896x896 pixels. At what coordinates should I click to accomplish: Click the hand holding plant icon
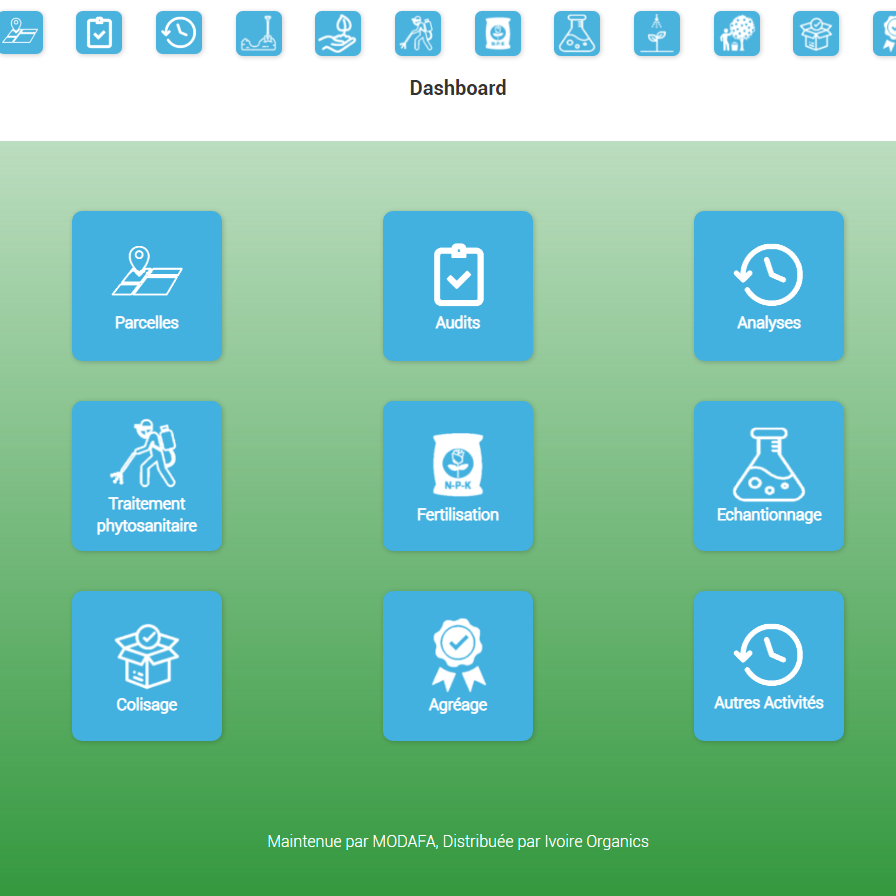click(x=338, y=33)
